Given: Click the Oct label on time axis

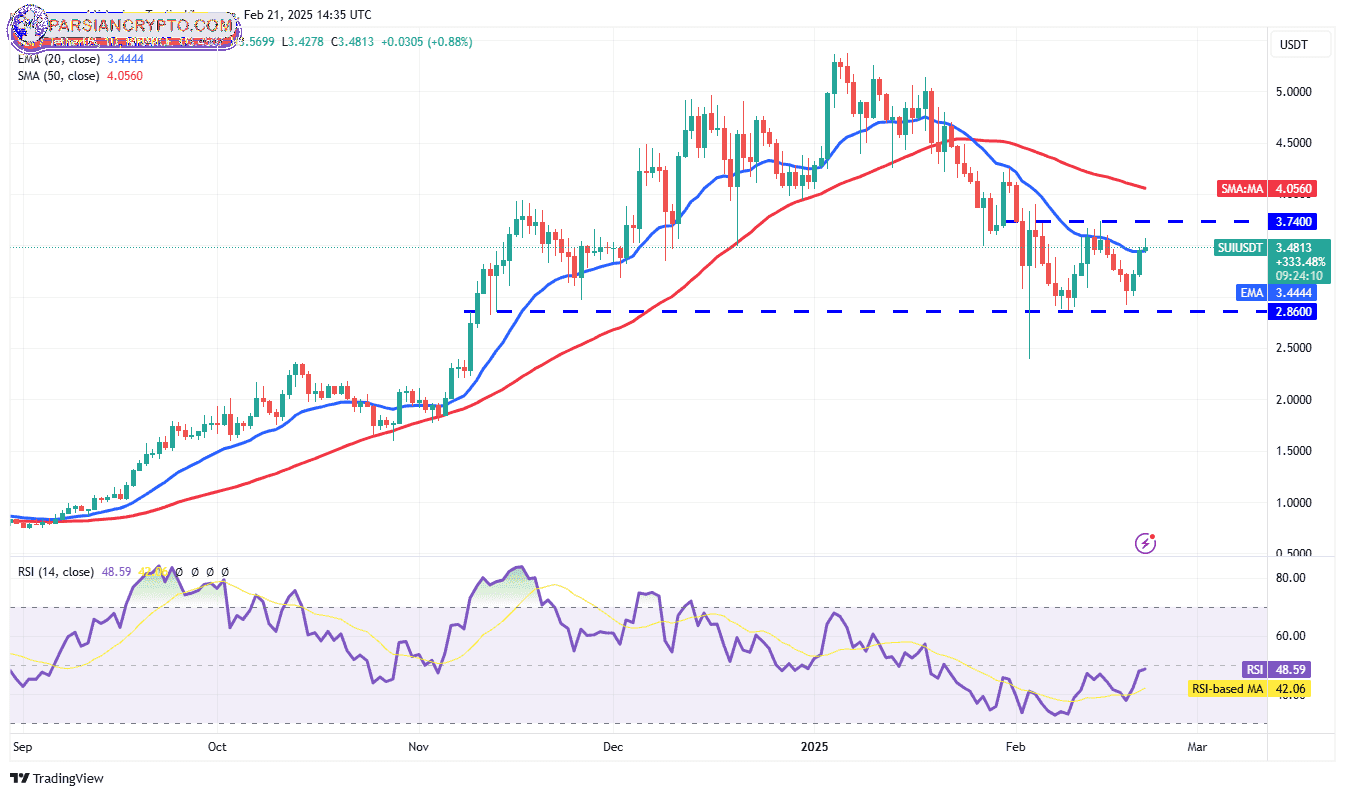Looking at the screenshot, I should click(218, 746).
